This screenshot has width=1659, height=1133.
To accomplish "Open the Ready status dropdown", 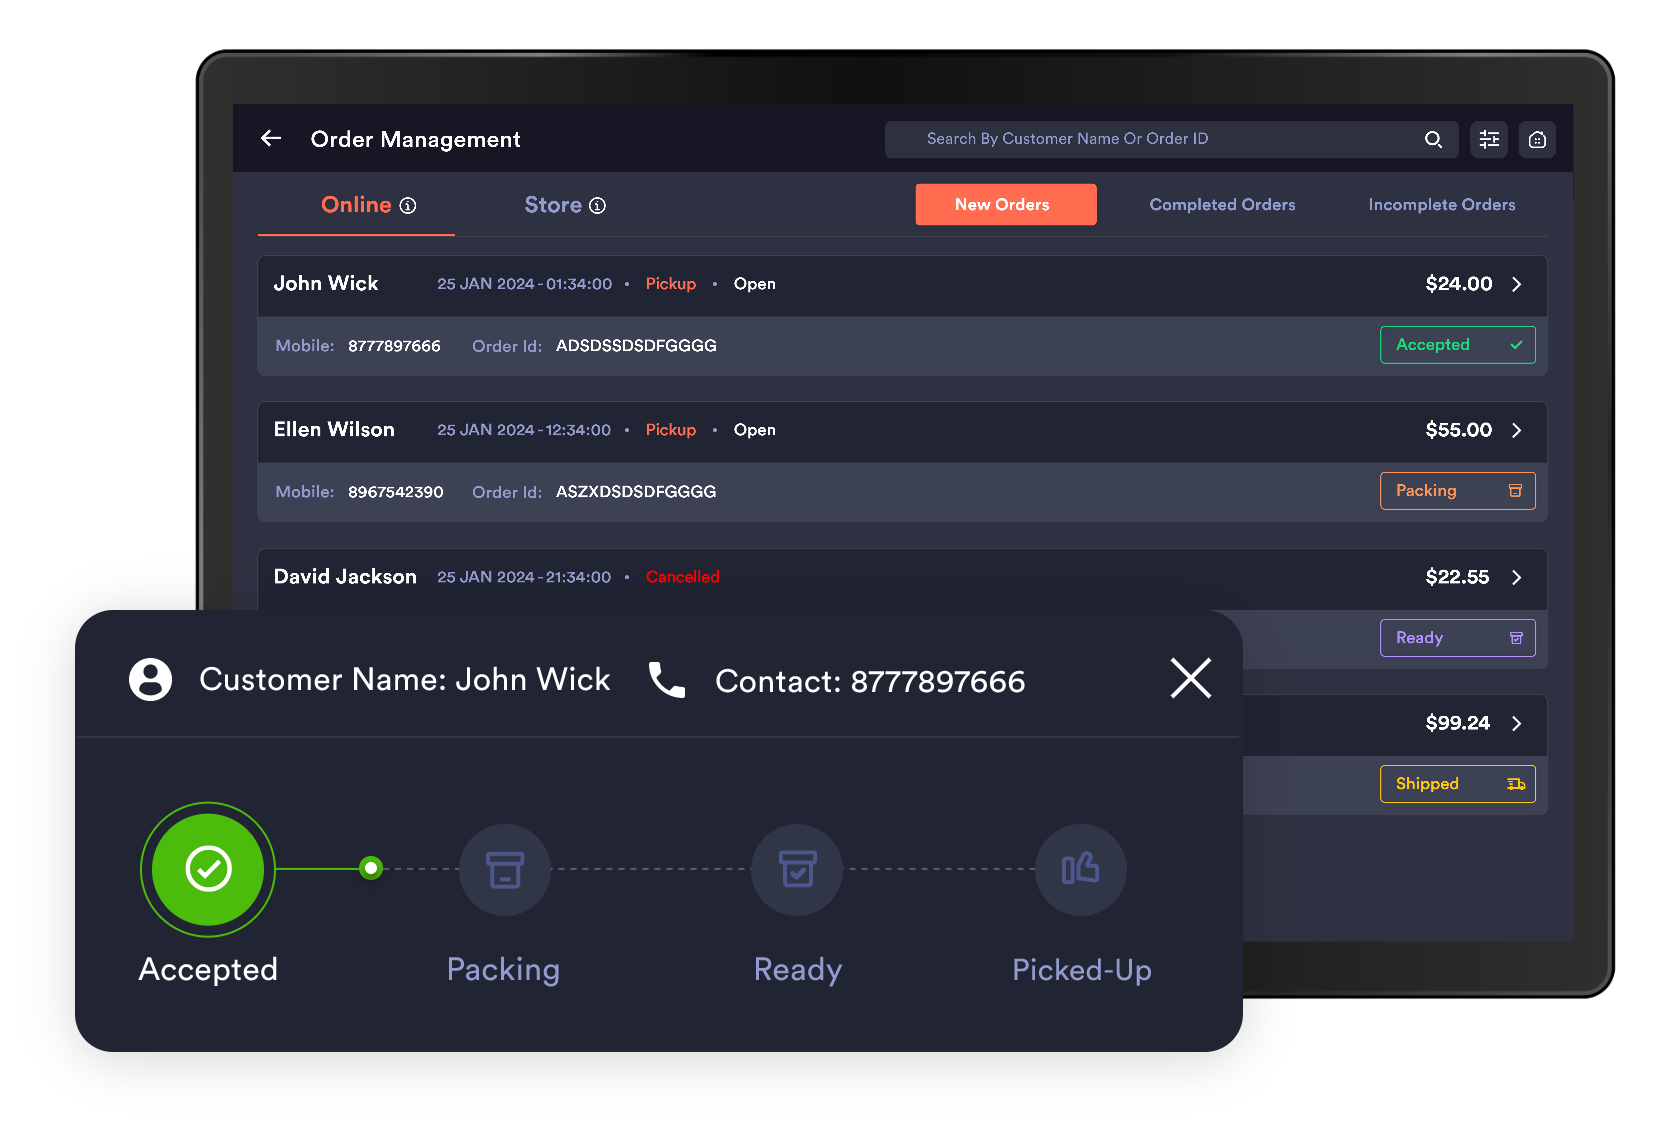I will [1457, 638].
